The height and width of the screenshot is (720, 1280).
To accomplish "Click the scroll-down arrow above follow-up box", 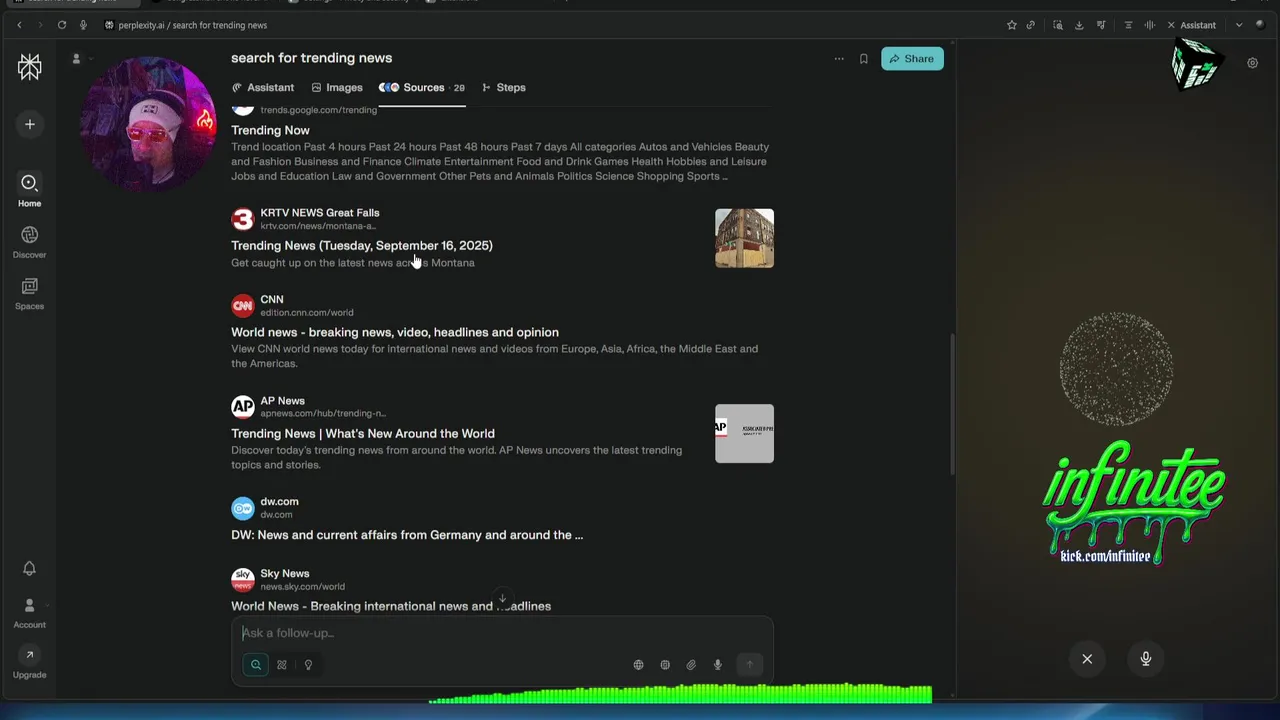I will (x=502, y=599).
